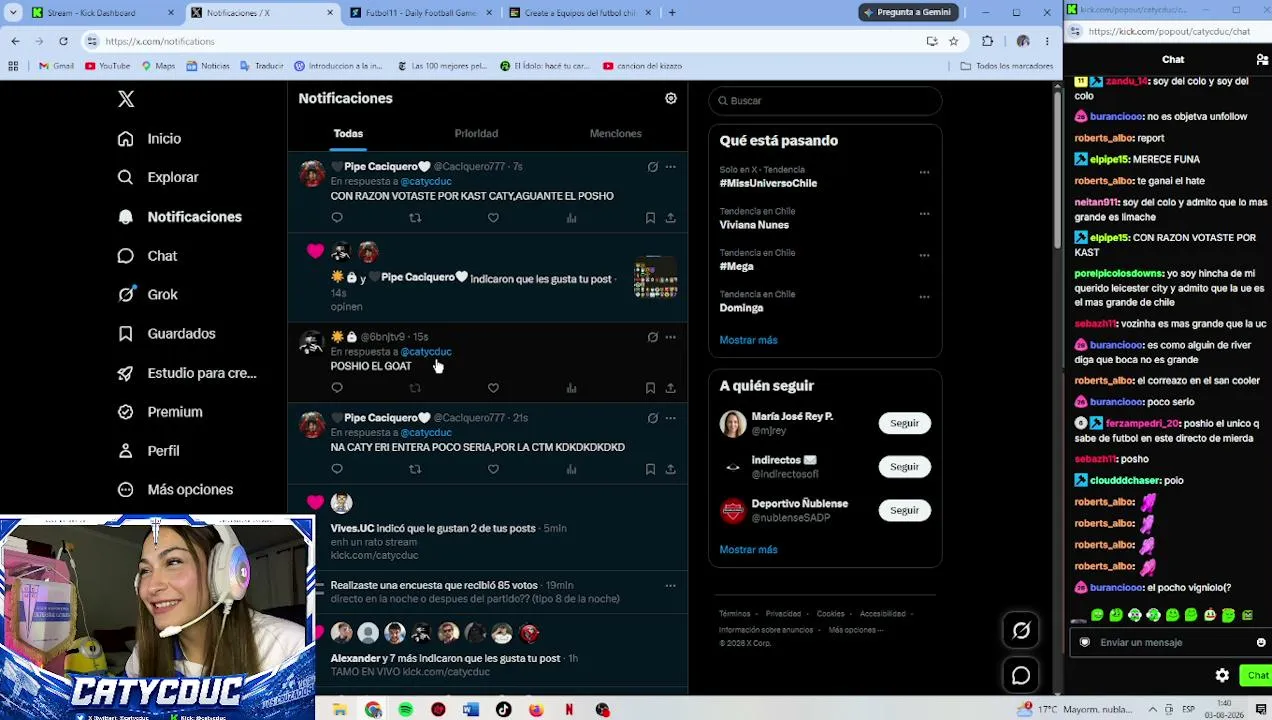Viewport: 1272px width, 720px height.
Task: Open new browser tab plus button
Action: [x=672, y=13]
